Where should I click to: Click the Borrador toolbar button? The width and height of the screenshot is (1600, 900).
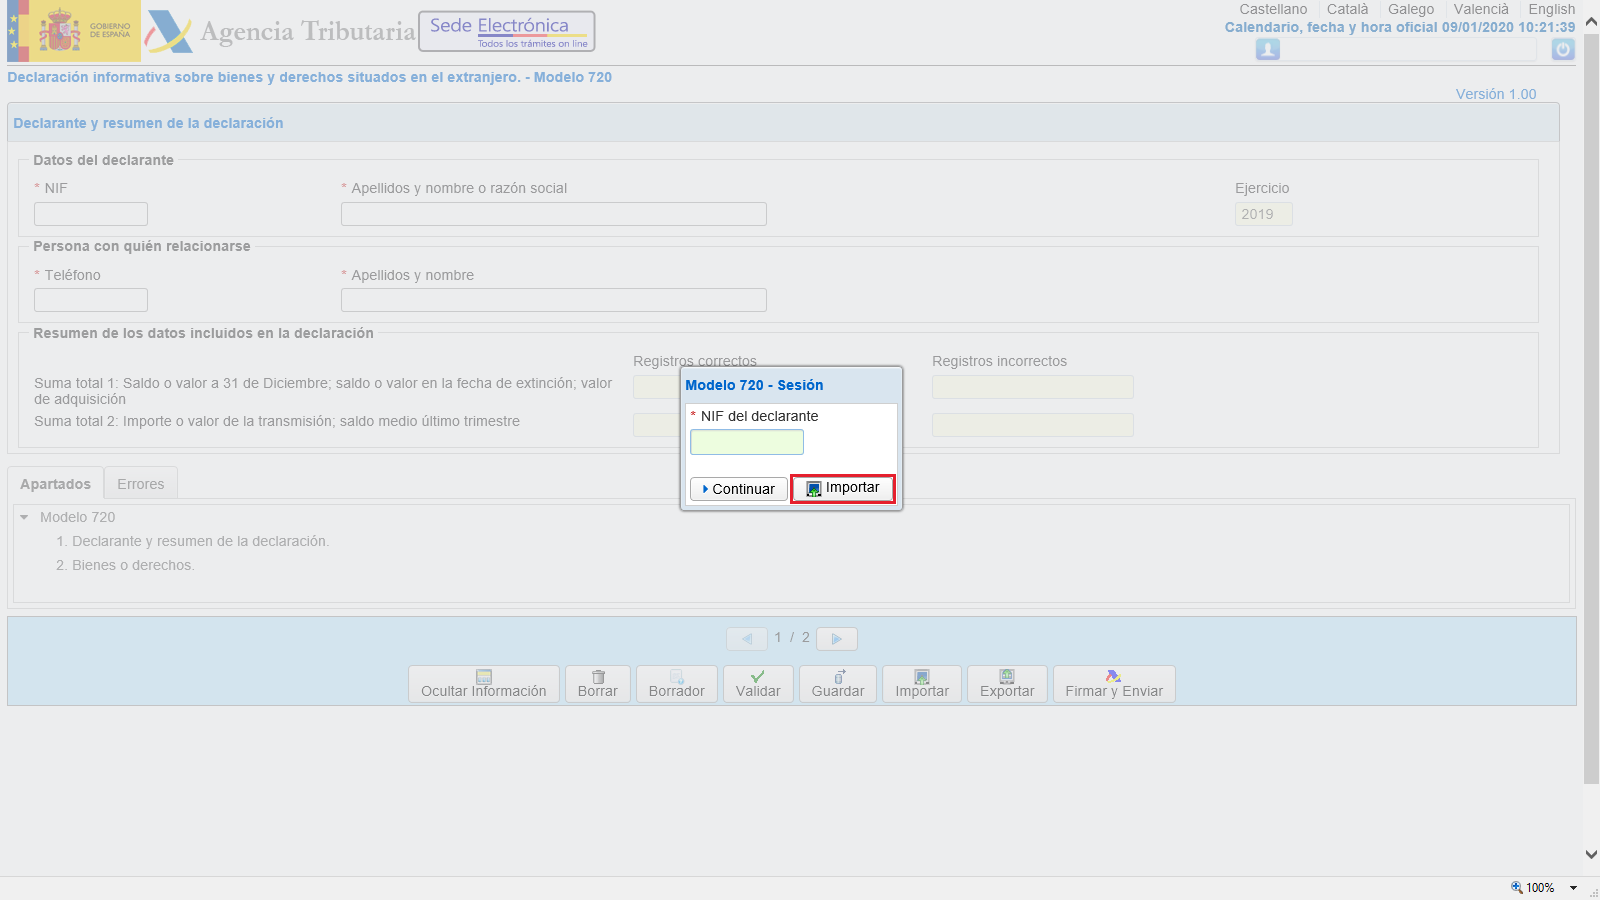(677, 684)
